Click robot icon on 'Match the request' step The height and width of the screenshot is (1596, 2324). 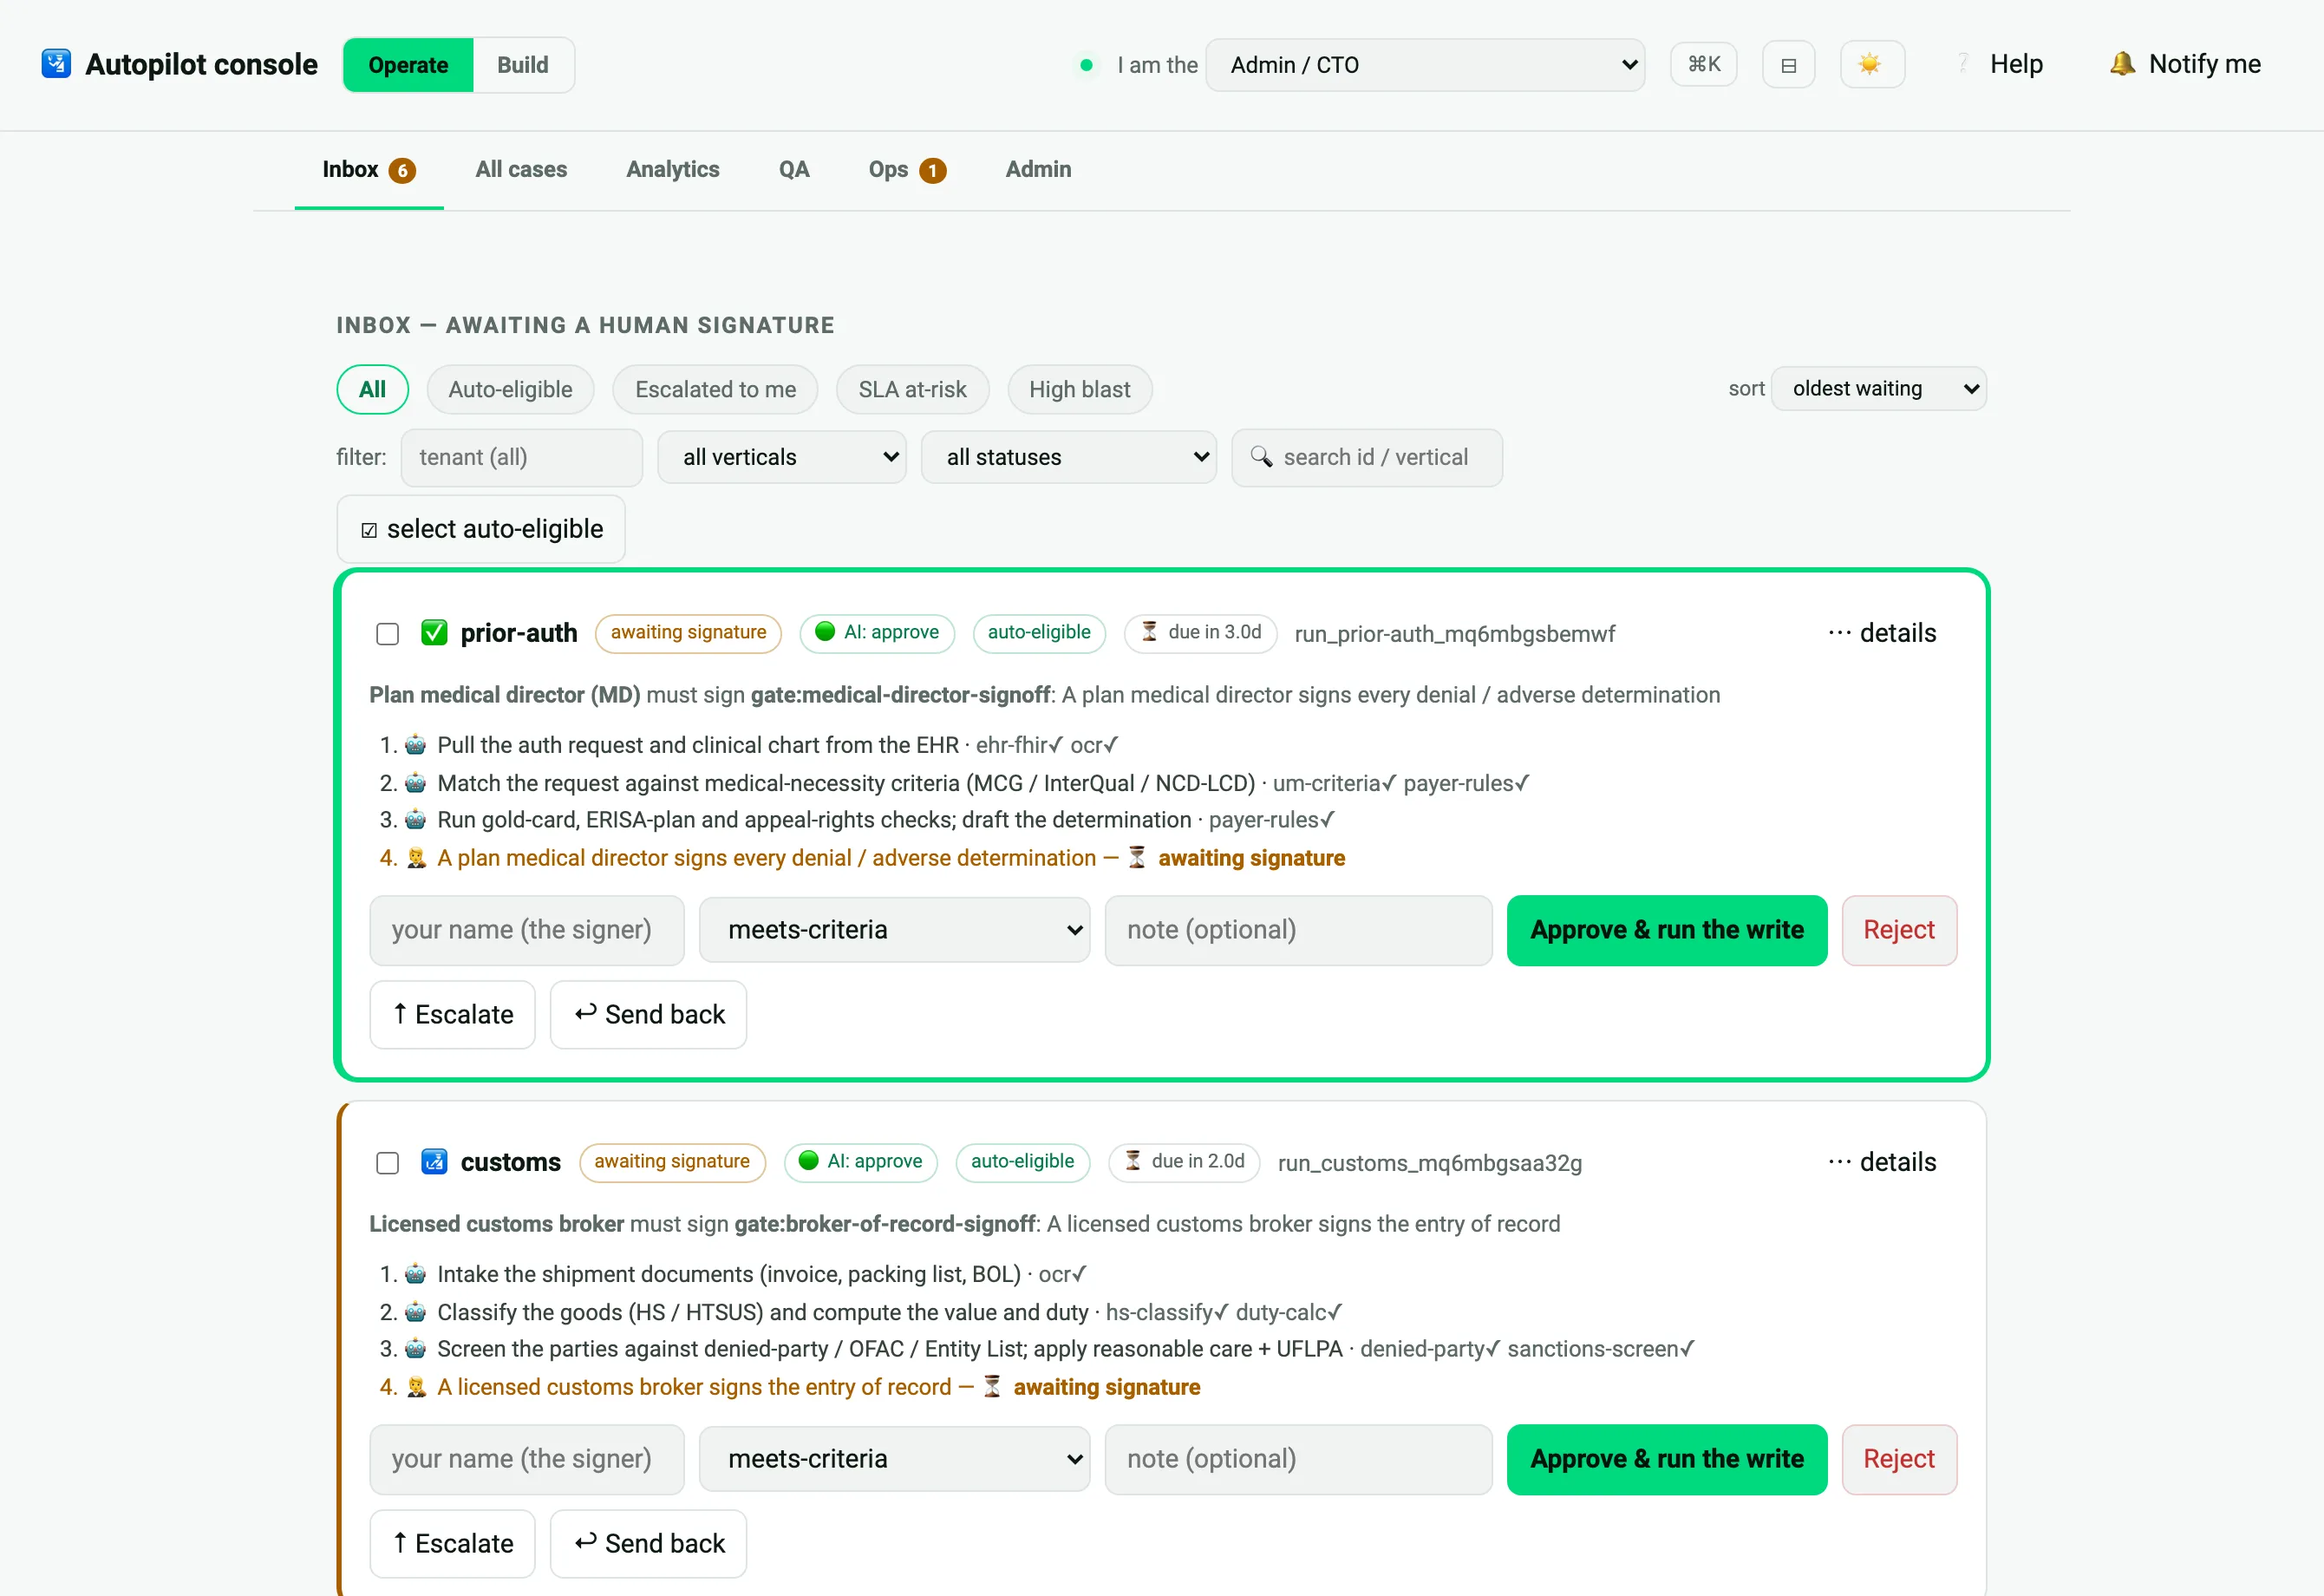[415, 783]
